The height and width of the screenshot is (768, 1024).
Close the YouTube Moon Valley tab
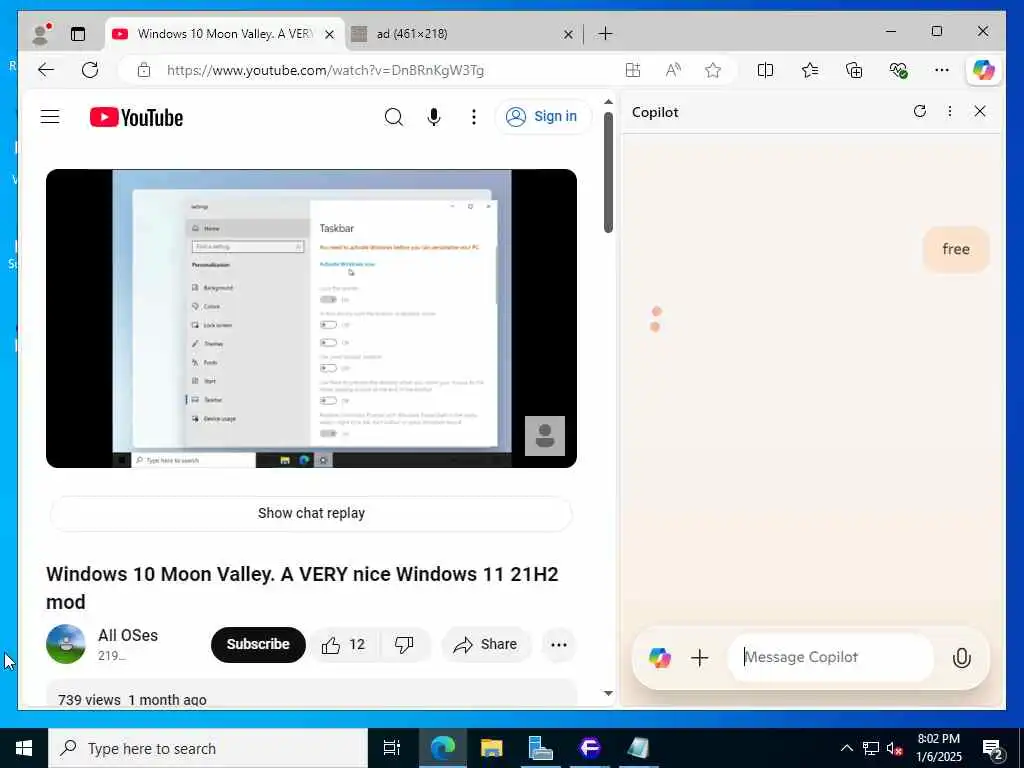coord(330,34)
